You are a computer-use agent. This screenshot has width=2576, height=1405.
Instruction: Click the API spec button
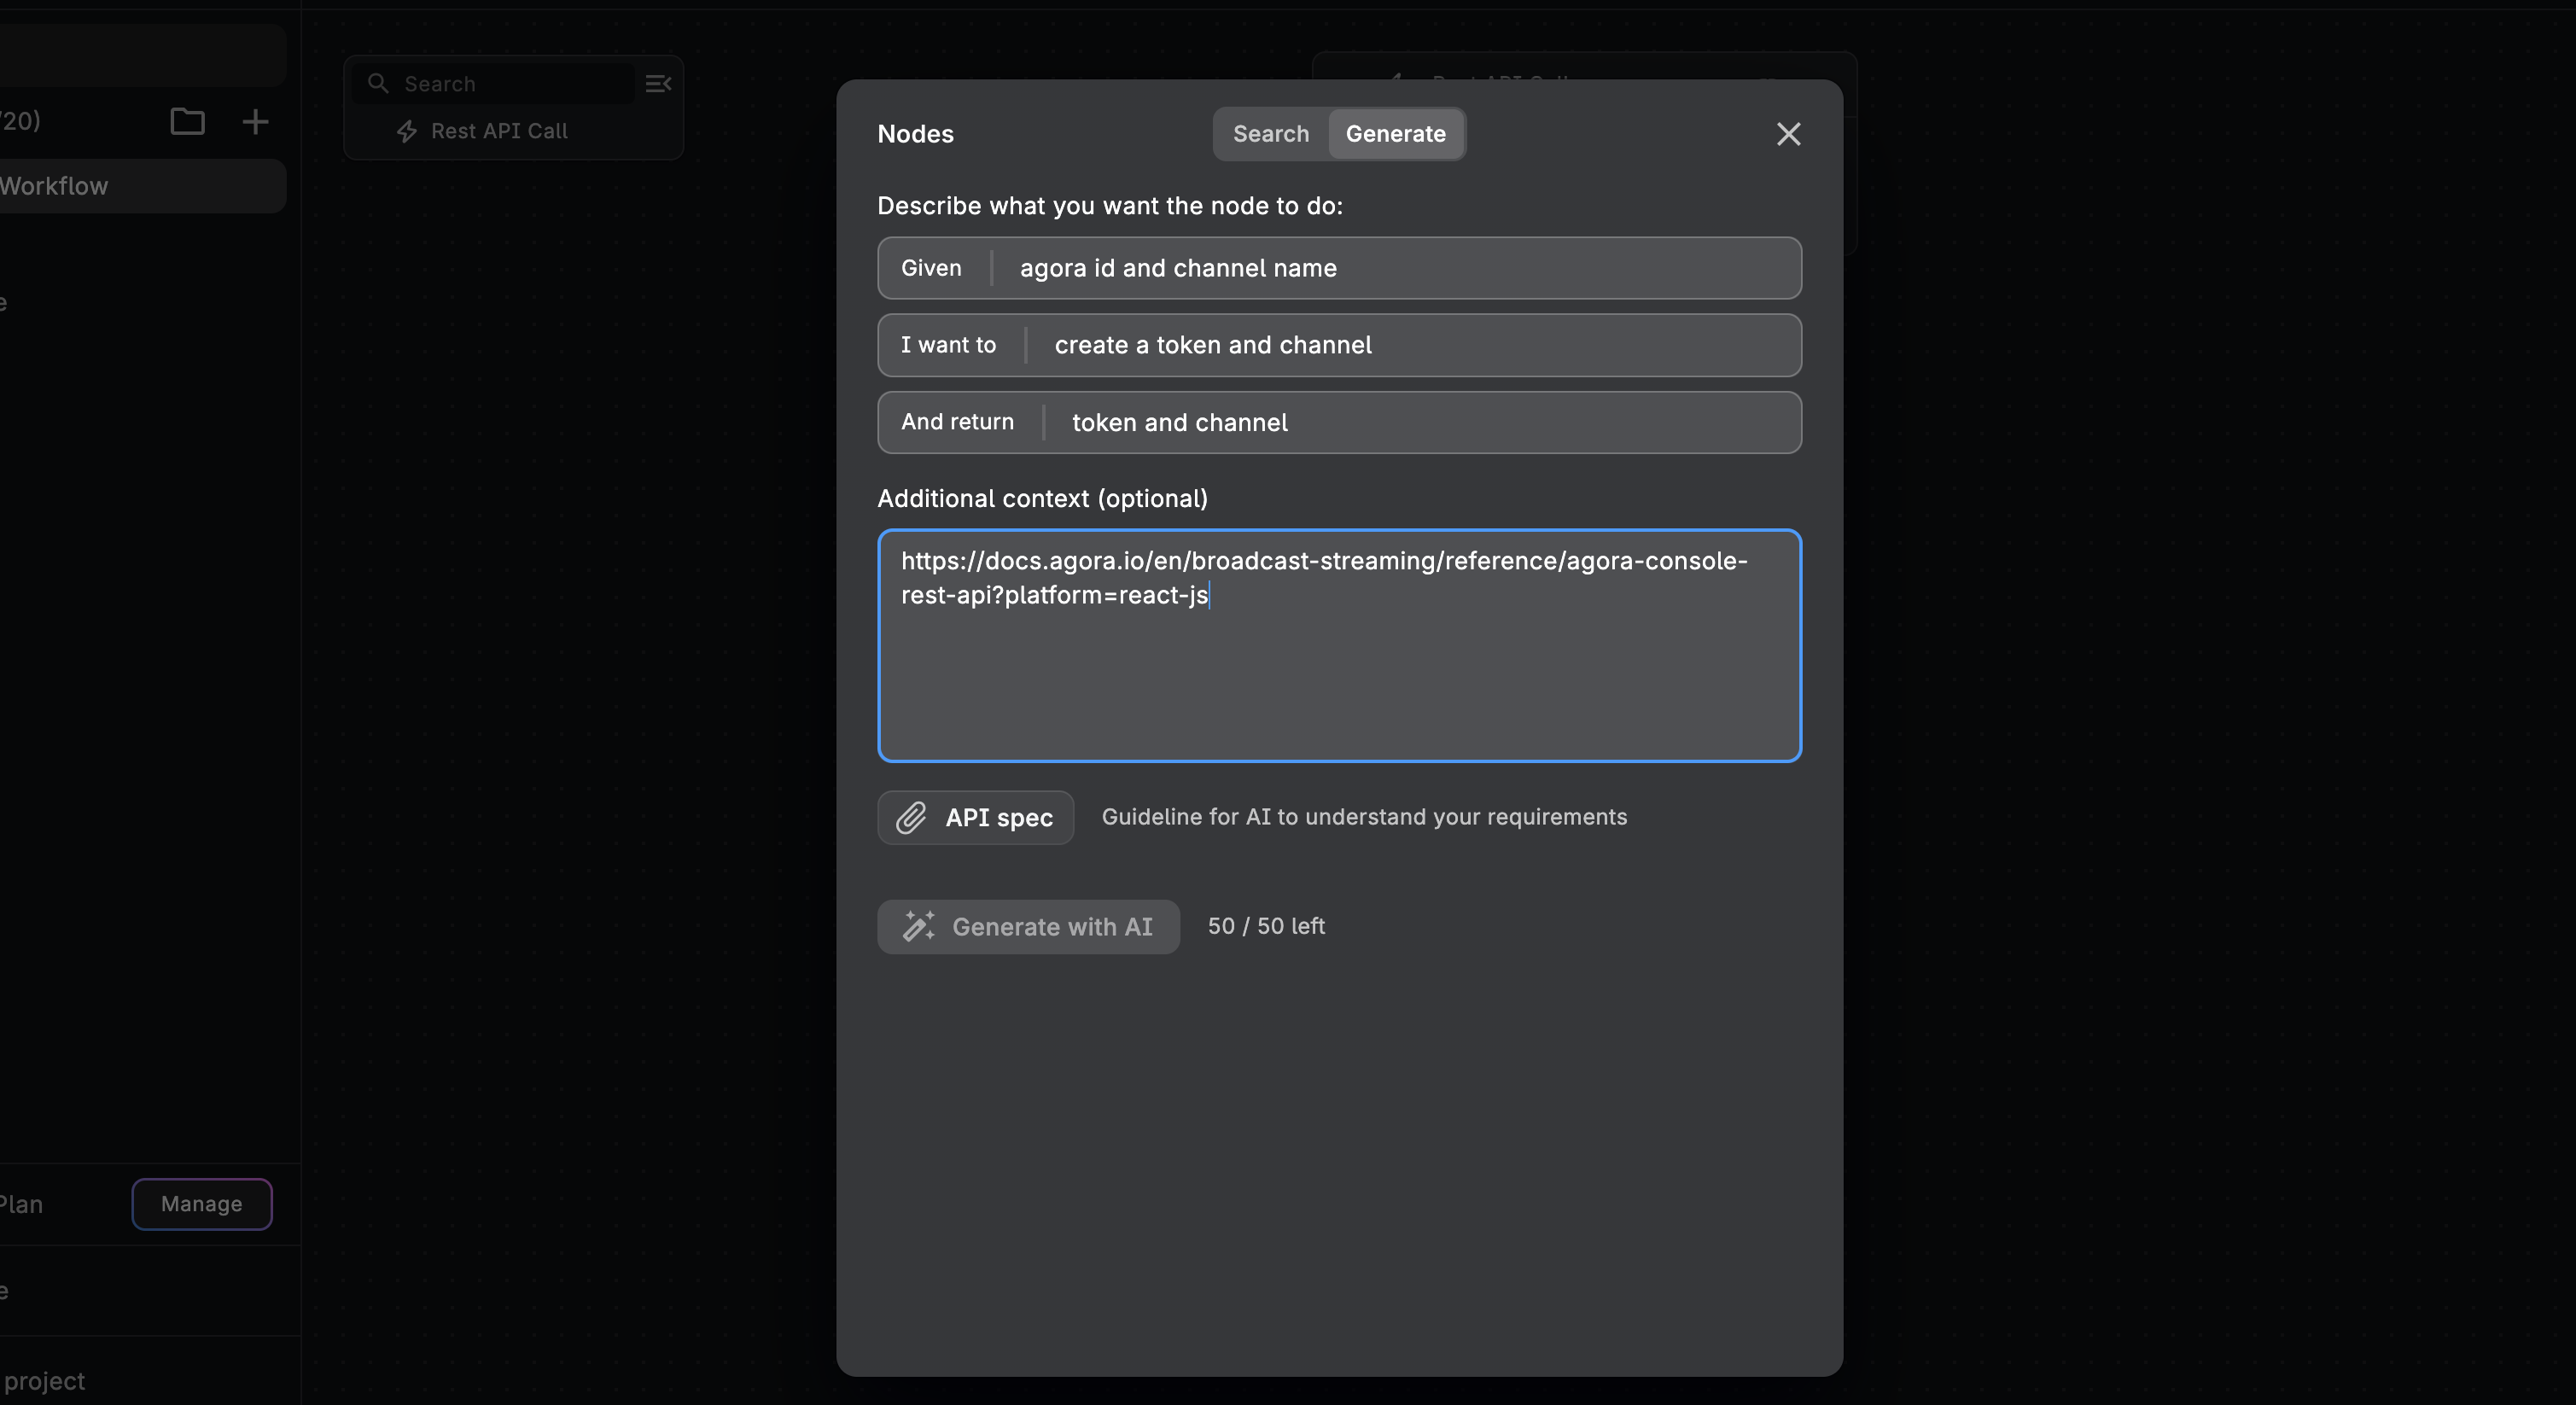(976, 818)
